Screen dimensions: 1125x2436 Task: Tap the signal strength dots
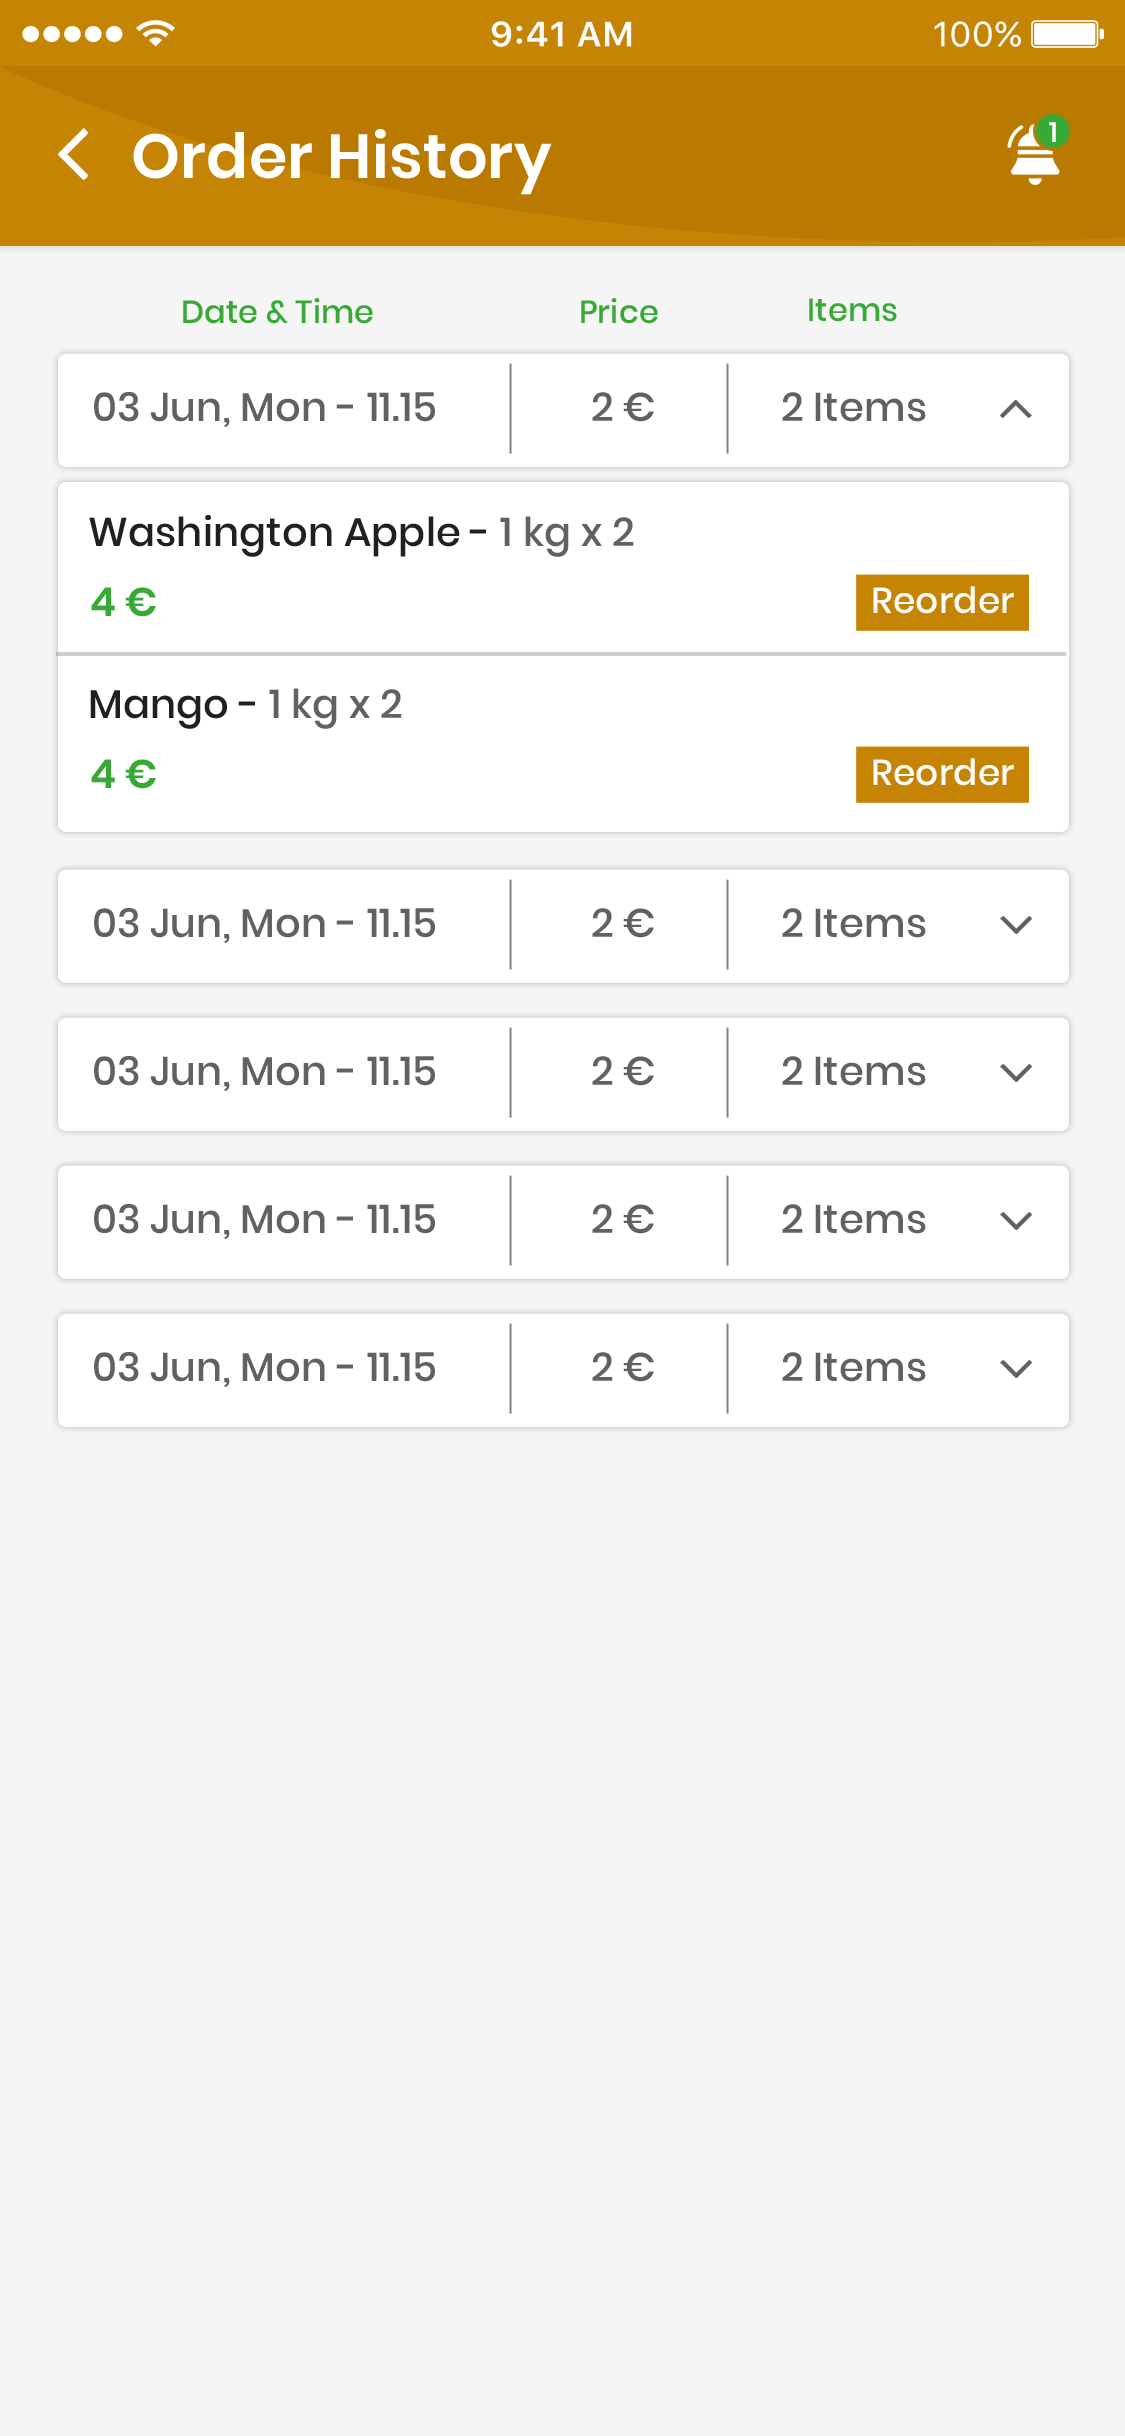tap(72, 34)
